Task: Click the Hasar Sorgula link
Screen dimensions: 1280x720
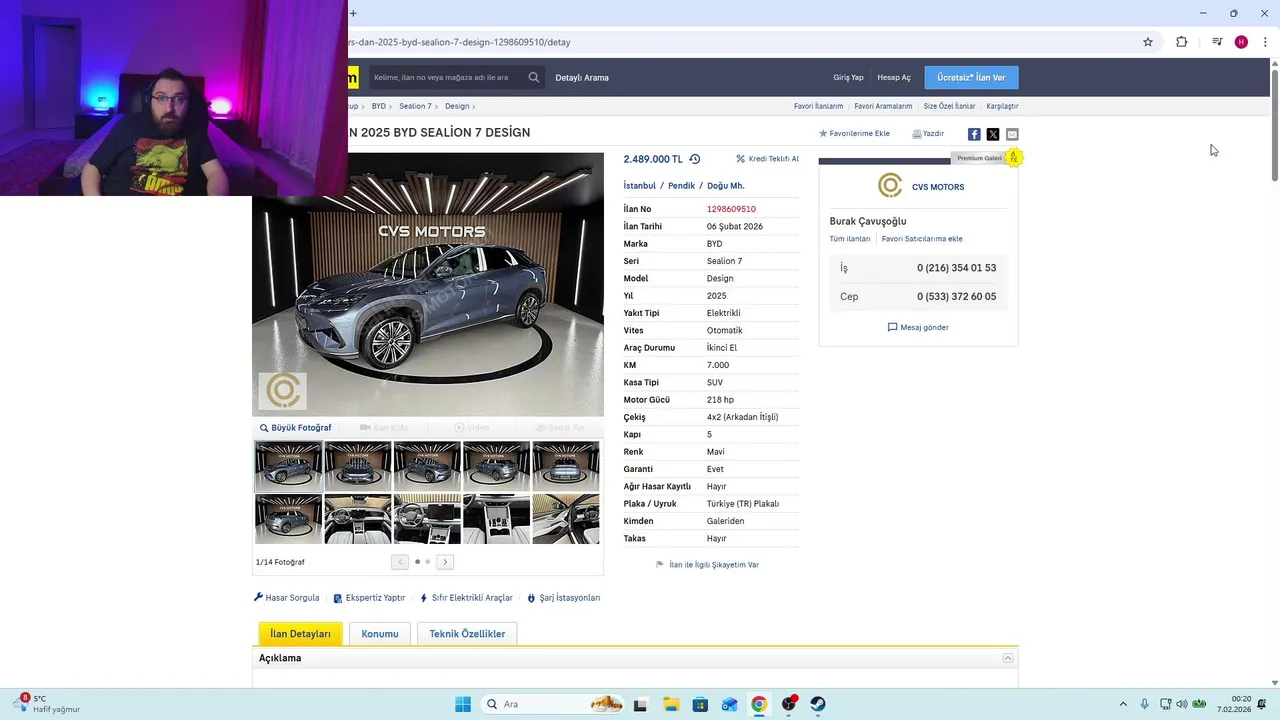Action: [286, 598]
